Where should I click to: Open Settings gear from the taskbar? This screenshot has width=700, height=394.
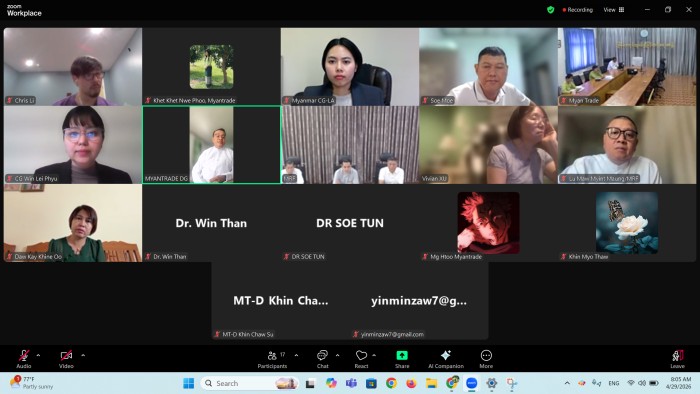492,383
